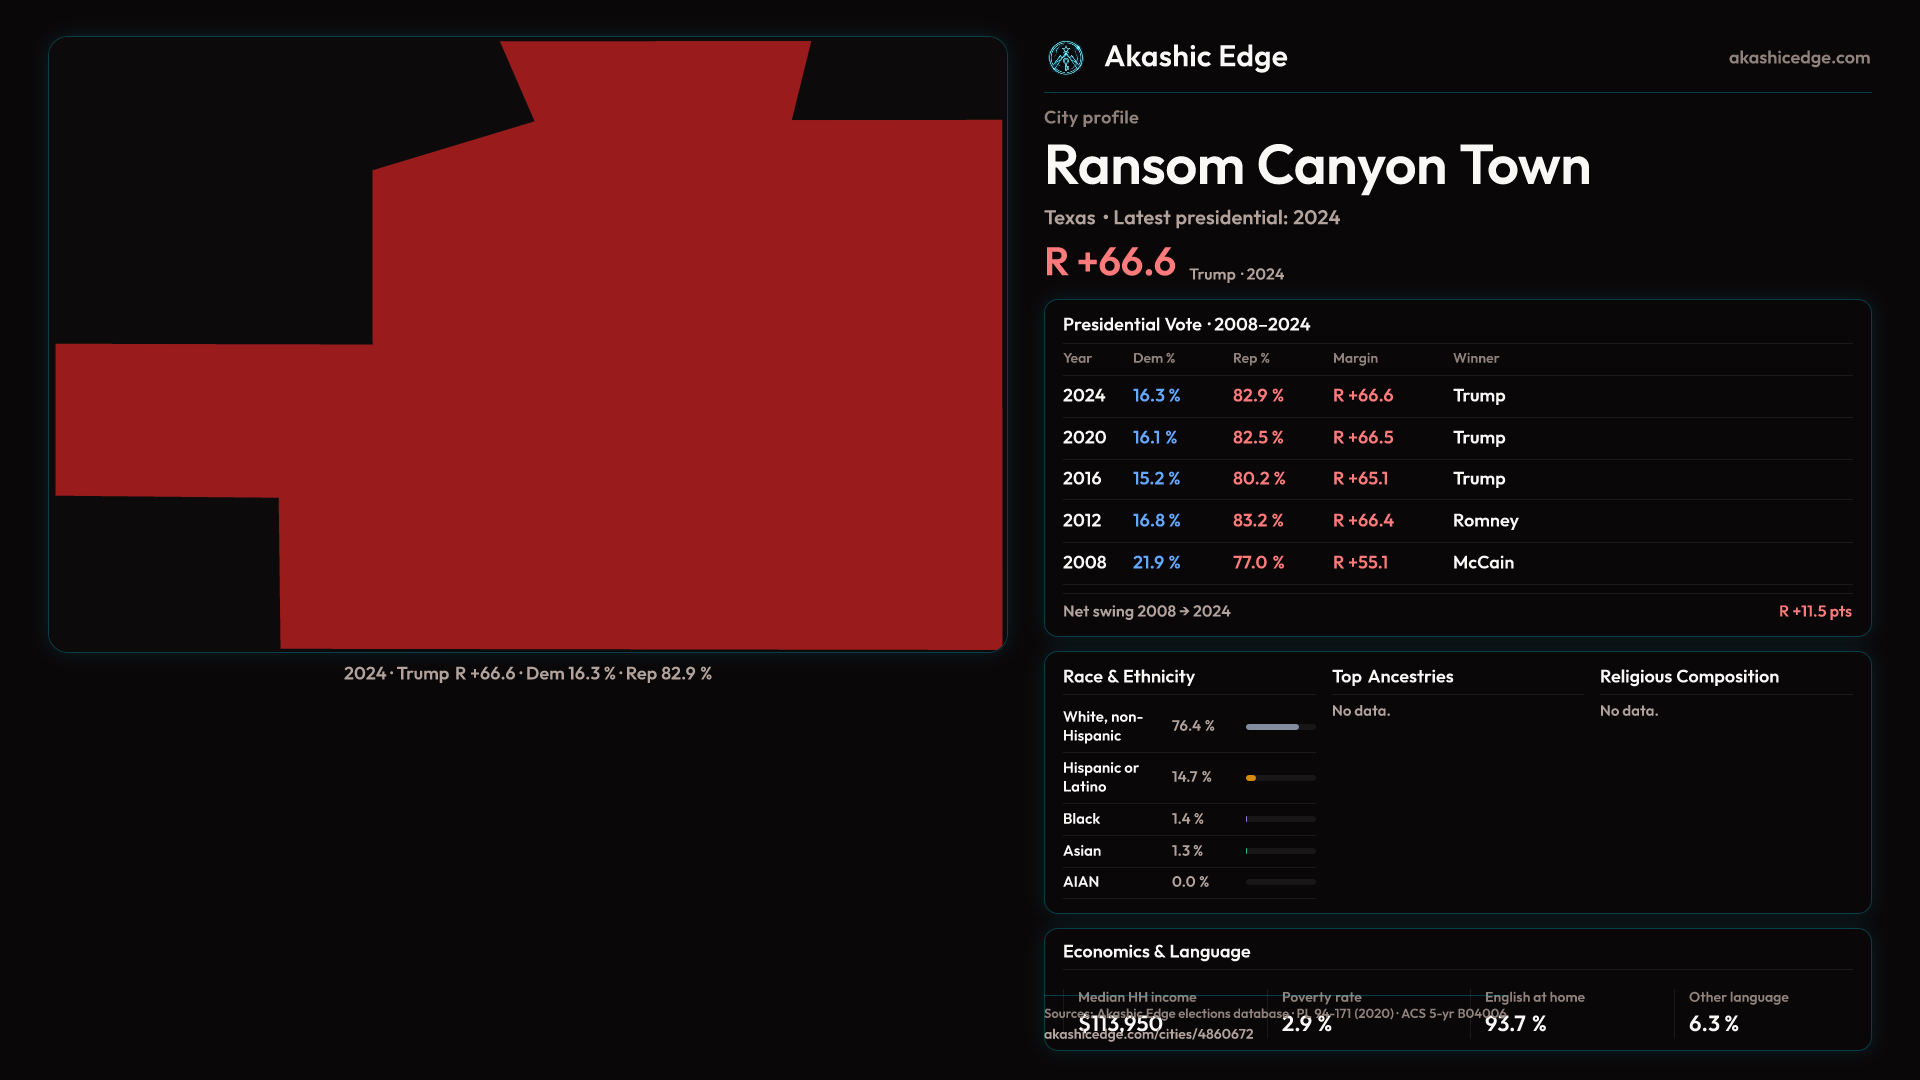Click the Top Ancestries heading
Image resolution: width=1920 pixels, height=1080 pixels.
click(x=1392, y=677)
